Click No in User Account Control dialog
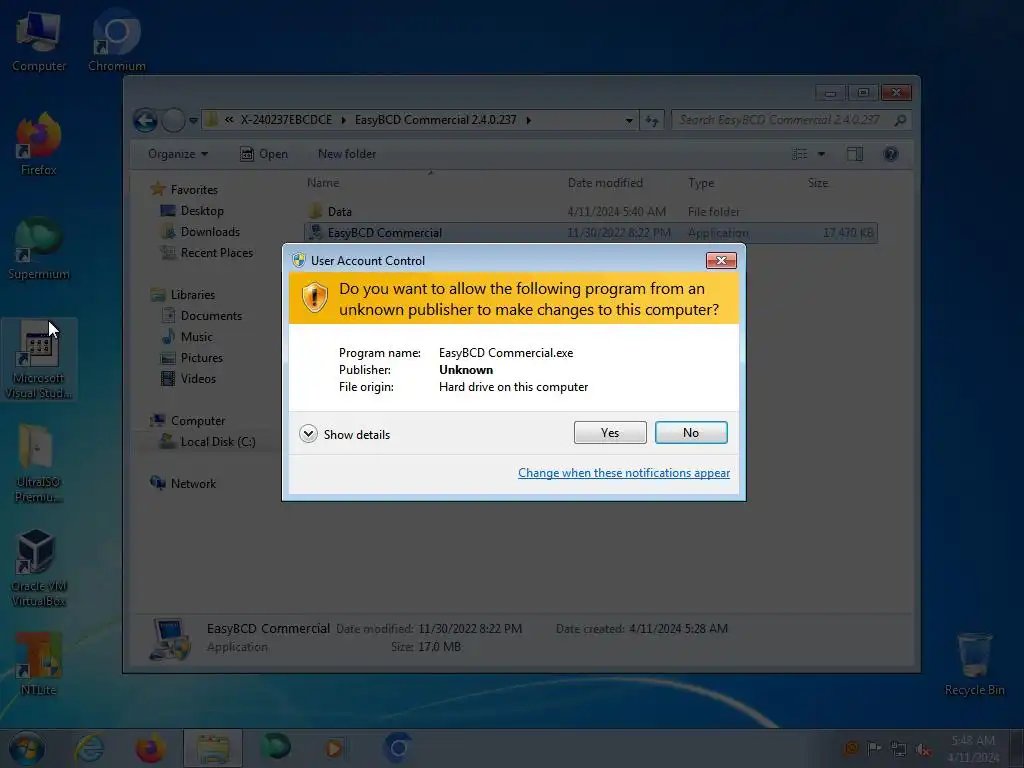This screenshot has width=1024, height=768. (691, 432)
